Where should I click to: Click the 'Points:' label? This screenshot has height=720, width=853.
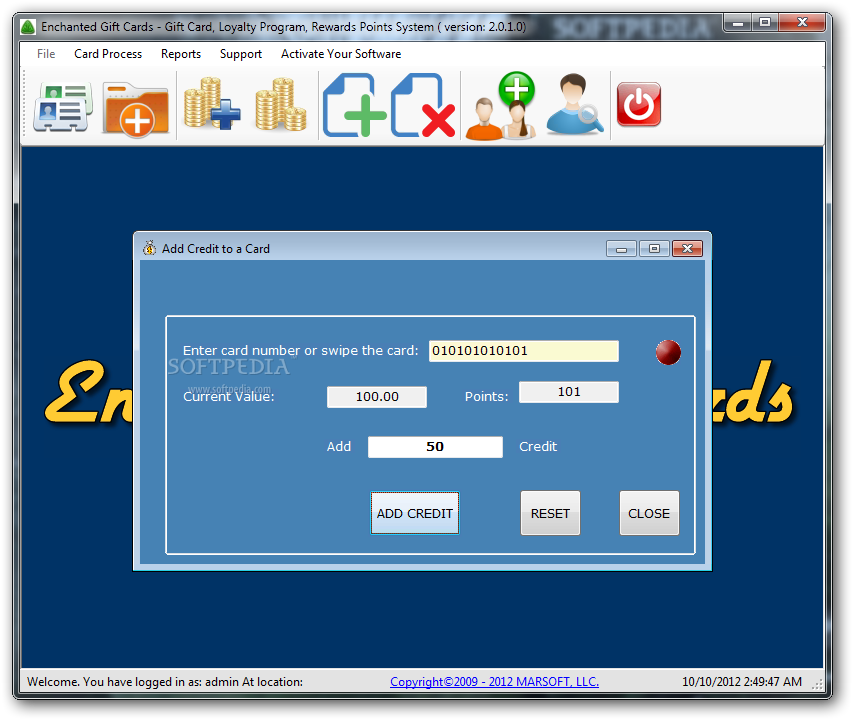(x=486, y=397)
